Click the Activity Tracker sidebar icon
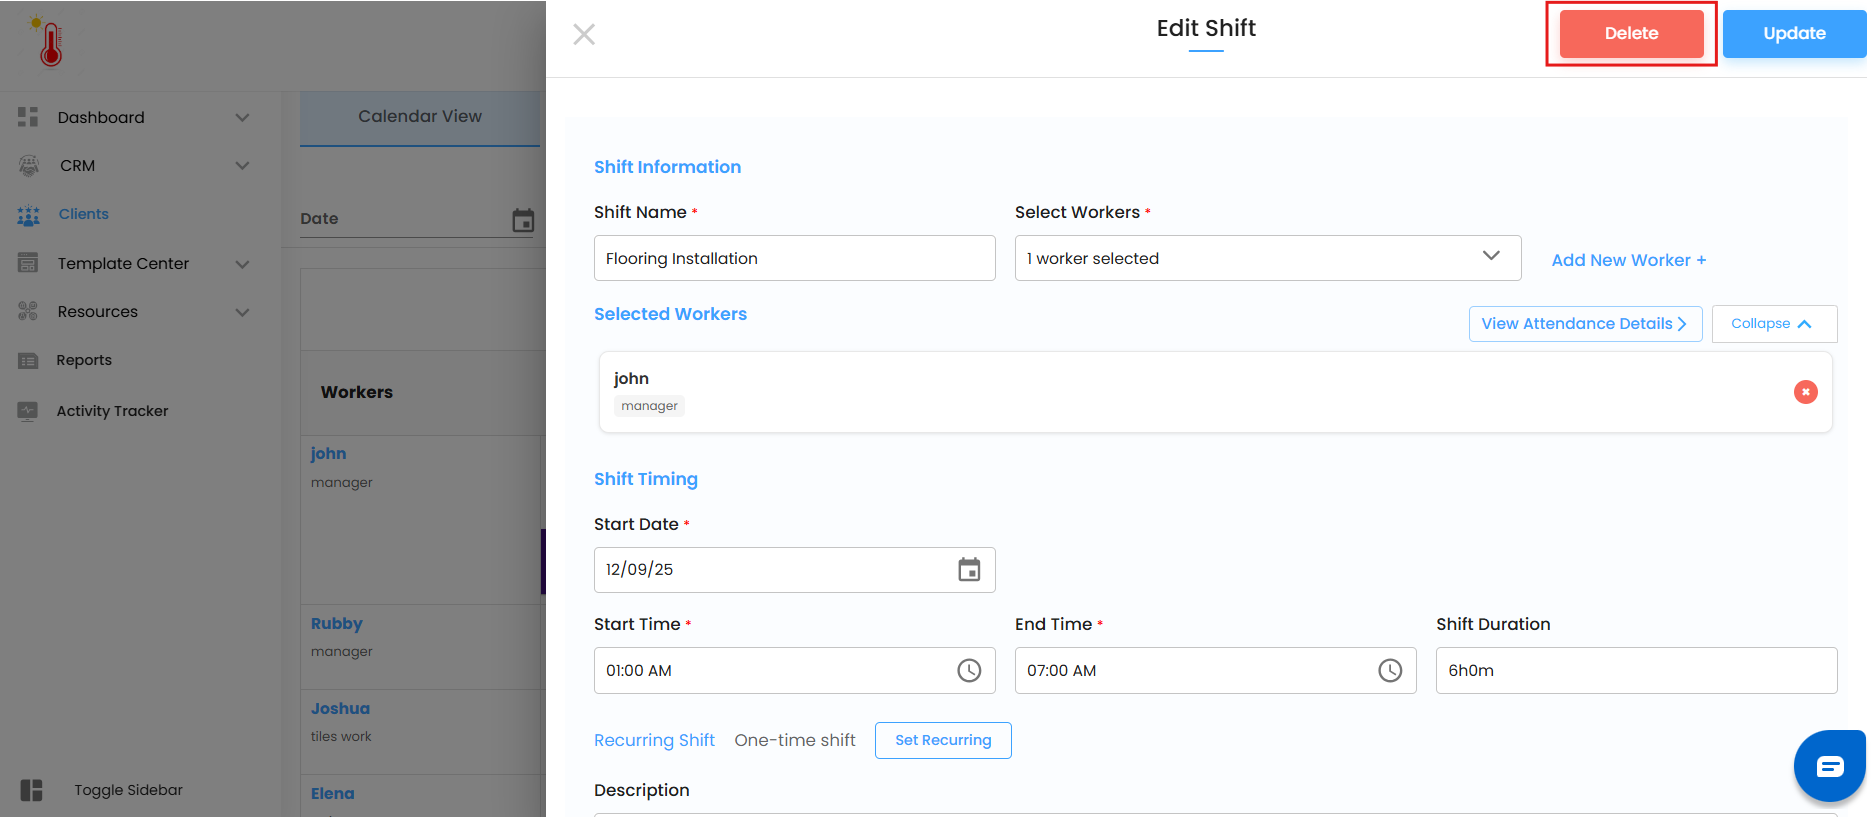 click(x=28, y=411)
